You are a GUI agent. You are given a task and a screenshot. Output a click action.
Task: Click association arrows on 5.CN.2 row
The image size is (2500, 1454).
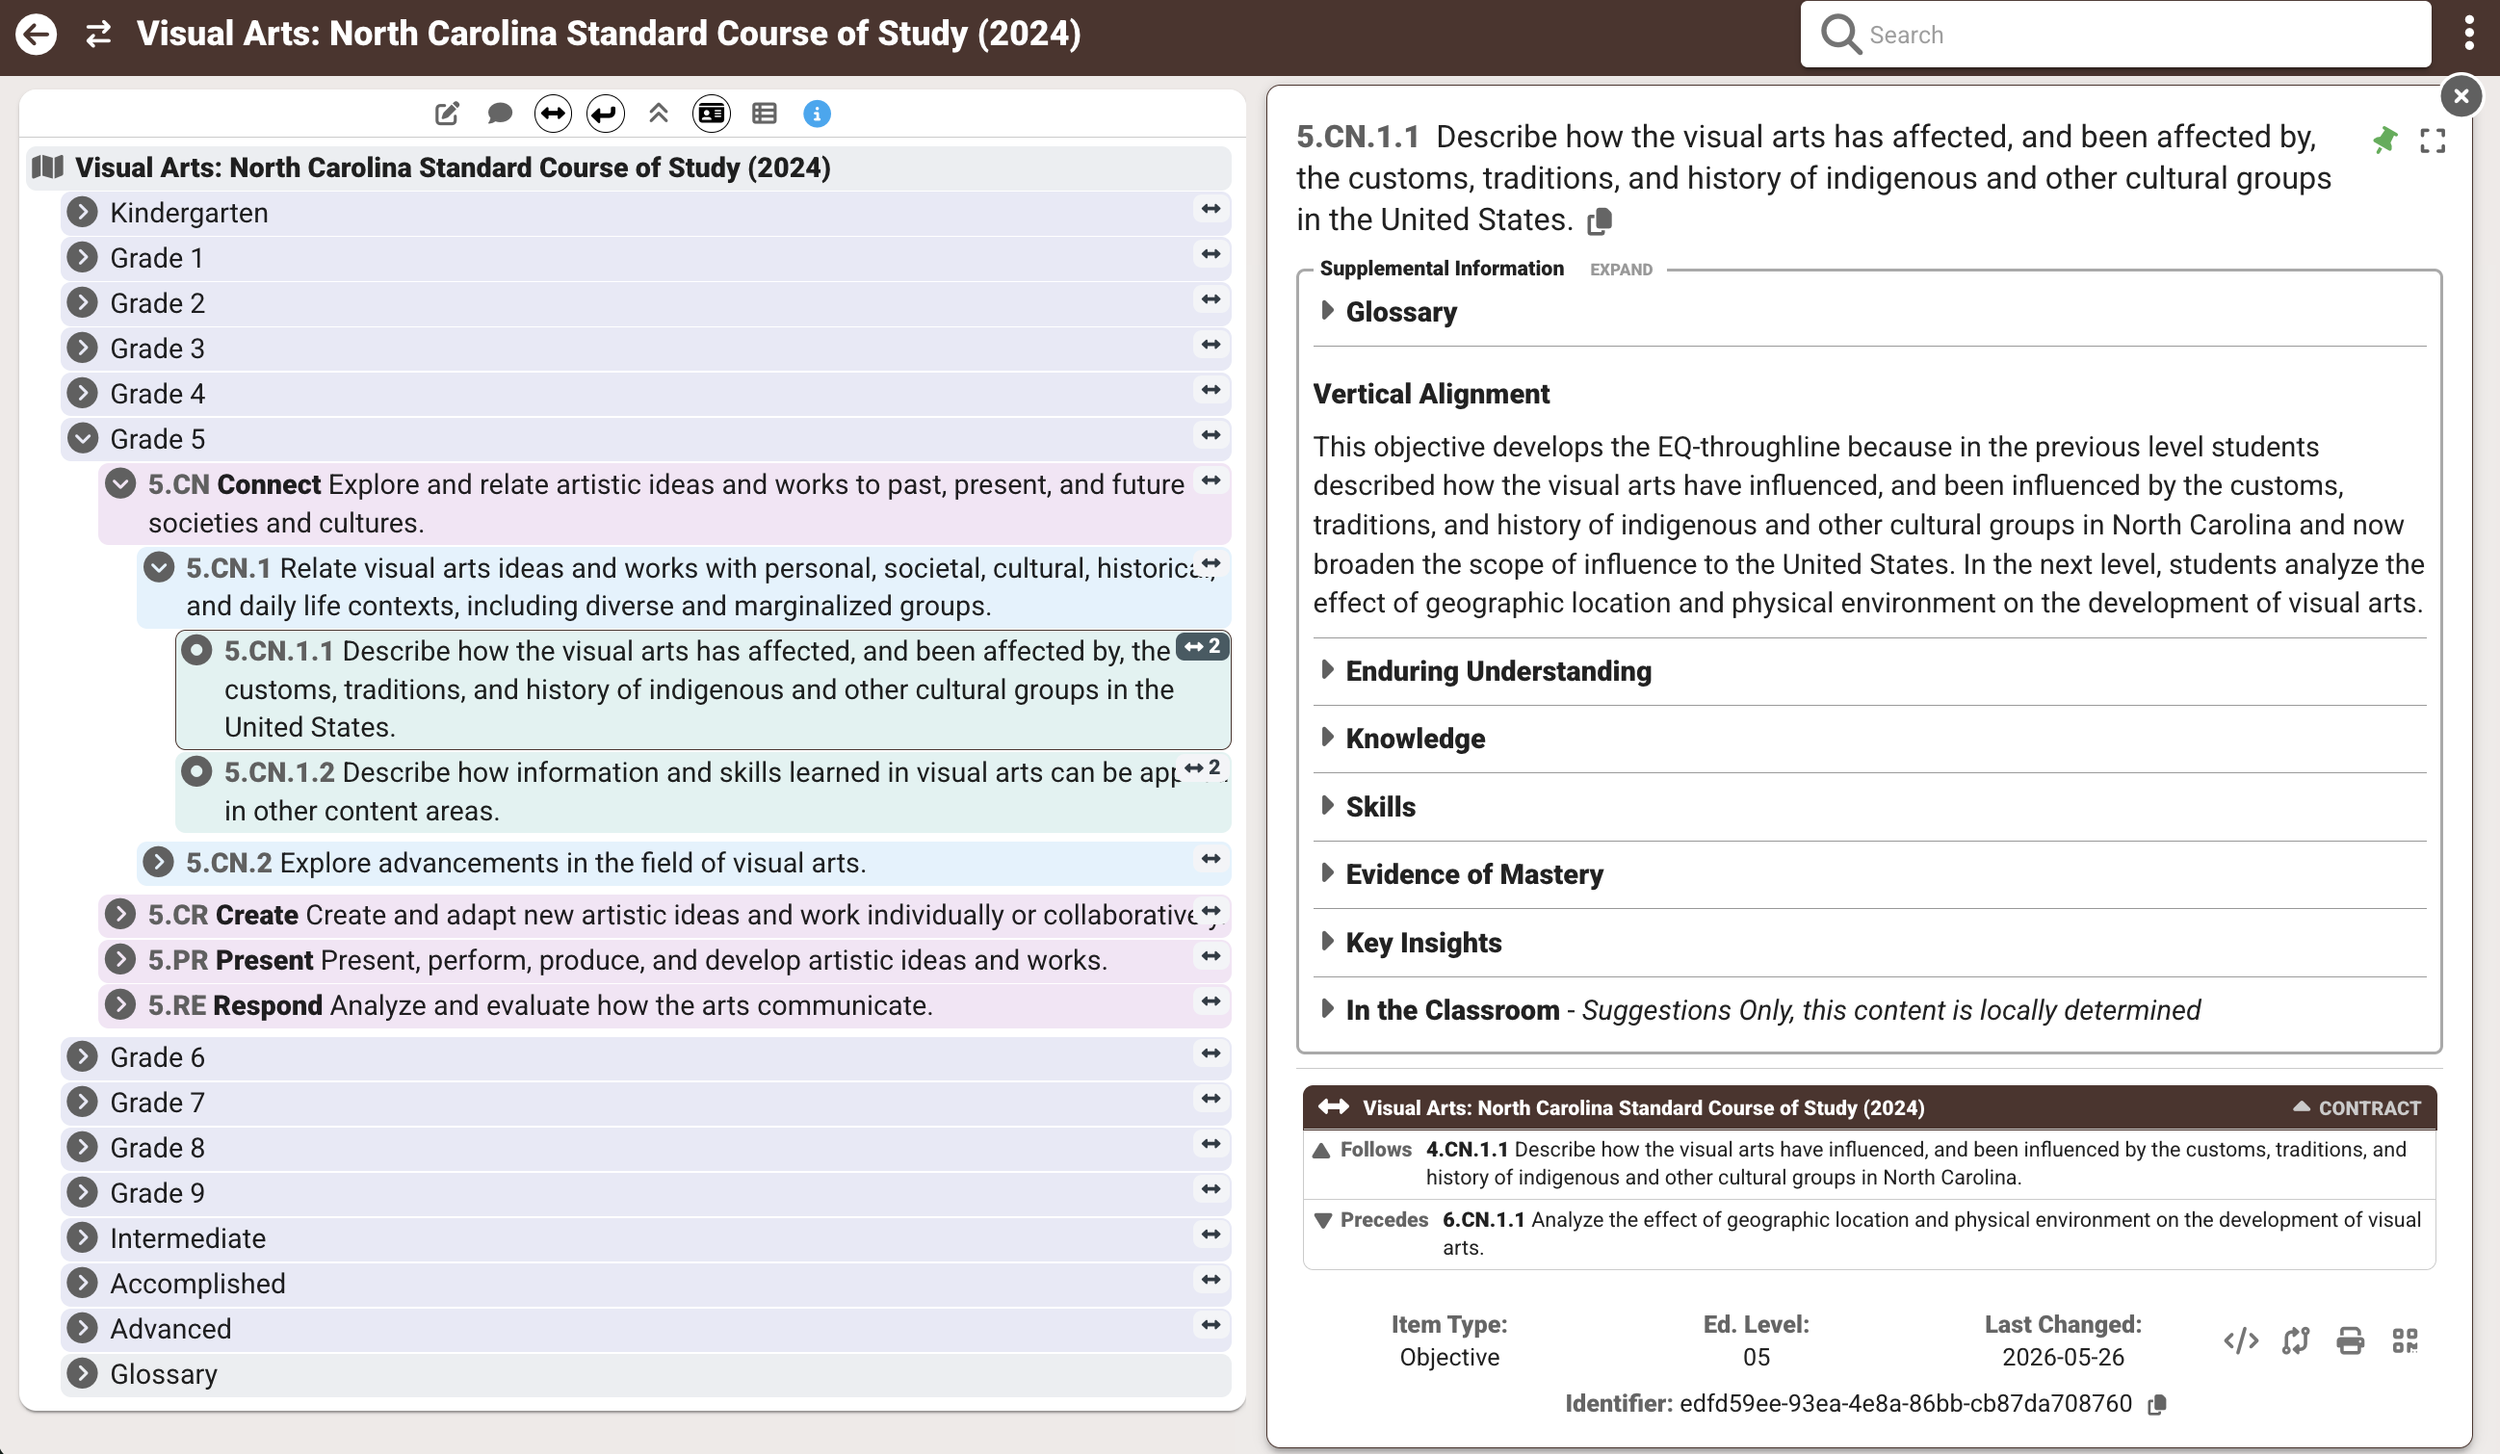pos(1211,859)
